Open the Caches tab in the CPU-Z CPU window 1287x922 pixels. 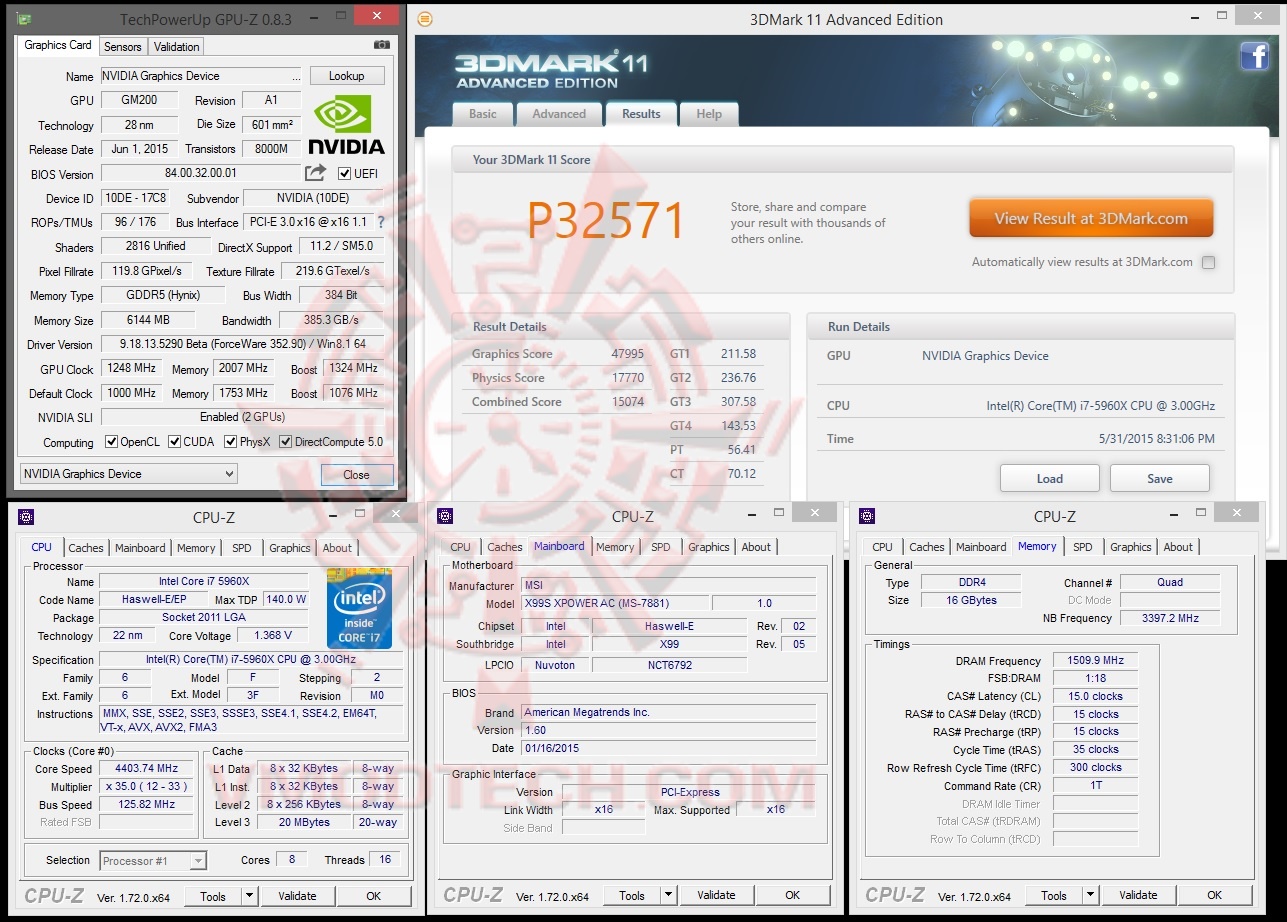click(86, 548)
